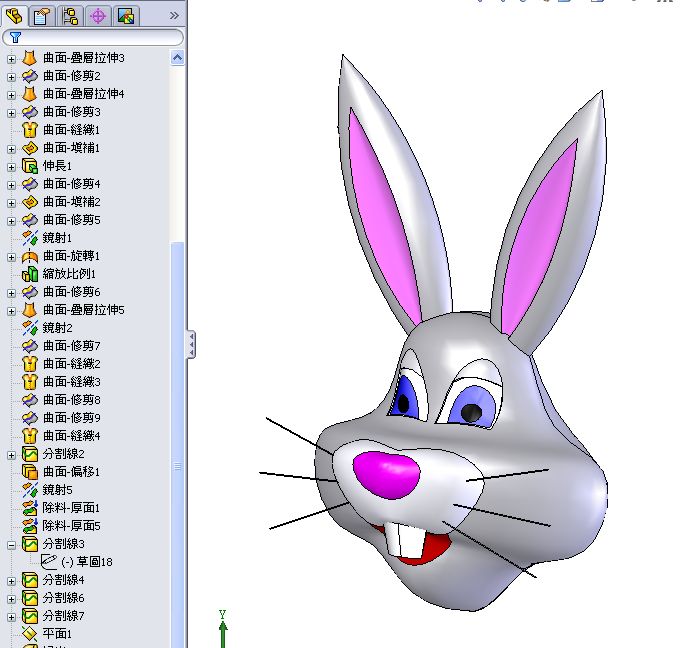This screenshot has height=648, width=689.
Task: Click the feature tree scroll-up arrow
Action: (178, 58)
